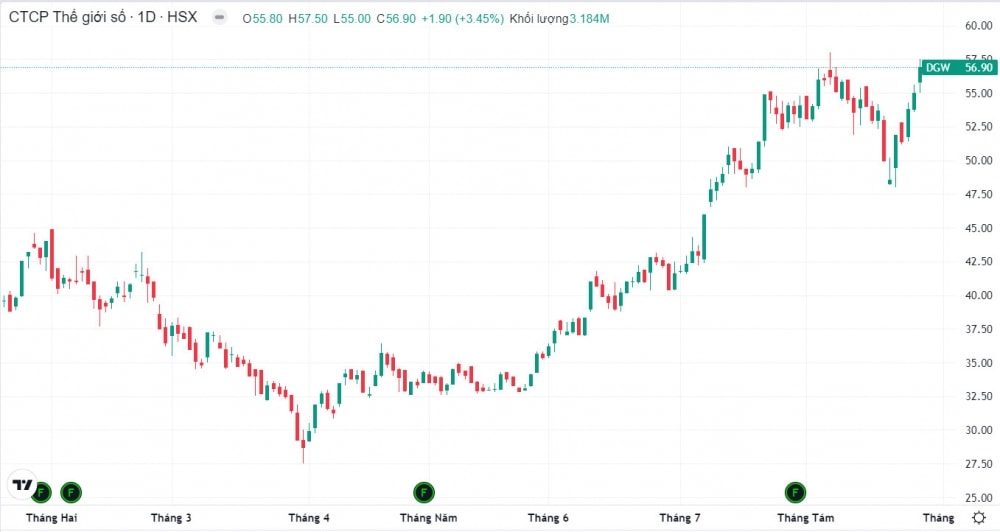Click the Tháng 3 time axis label

tap(171, 517)
